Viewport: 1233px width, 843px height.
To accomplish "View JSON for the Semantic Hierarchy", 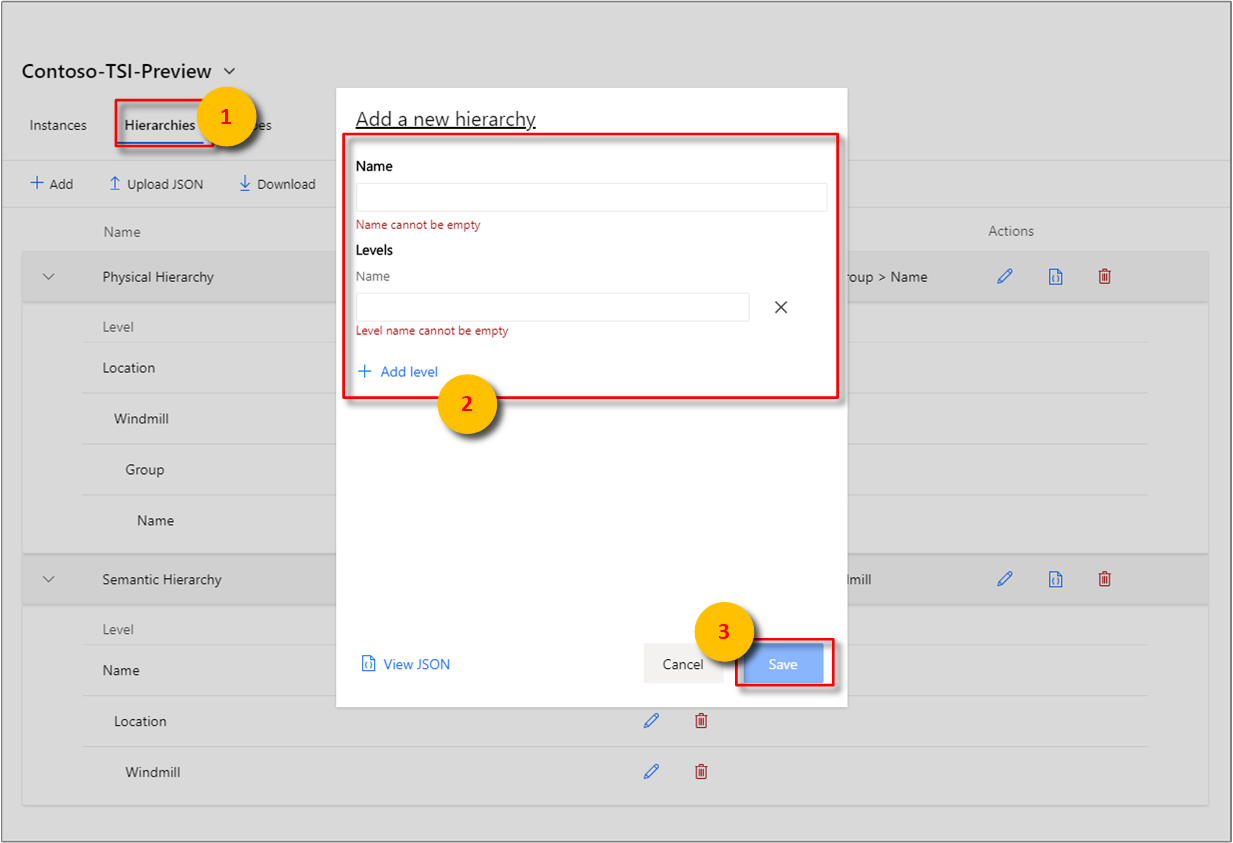I will tap(1055, 579).
